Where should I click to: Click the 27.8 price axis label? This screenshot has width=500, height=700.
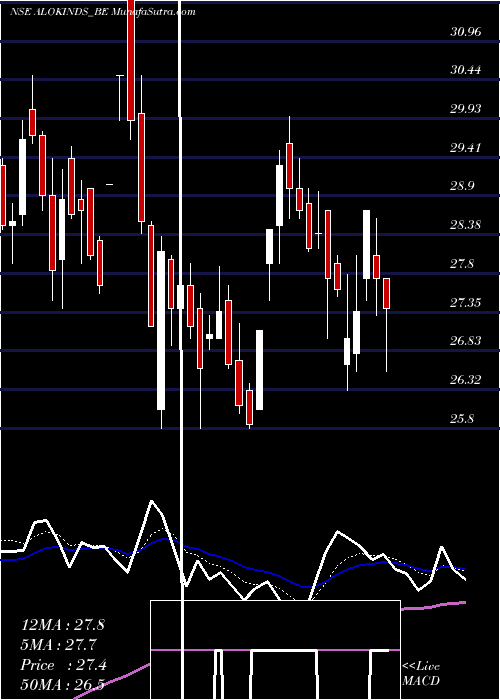click(x=462, y=264)
